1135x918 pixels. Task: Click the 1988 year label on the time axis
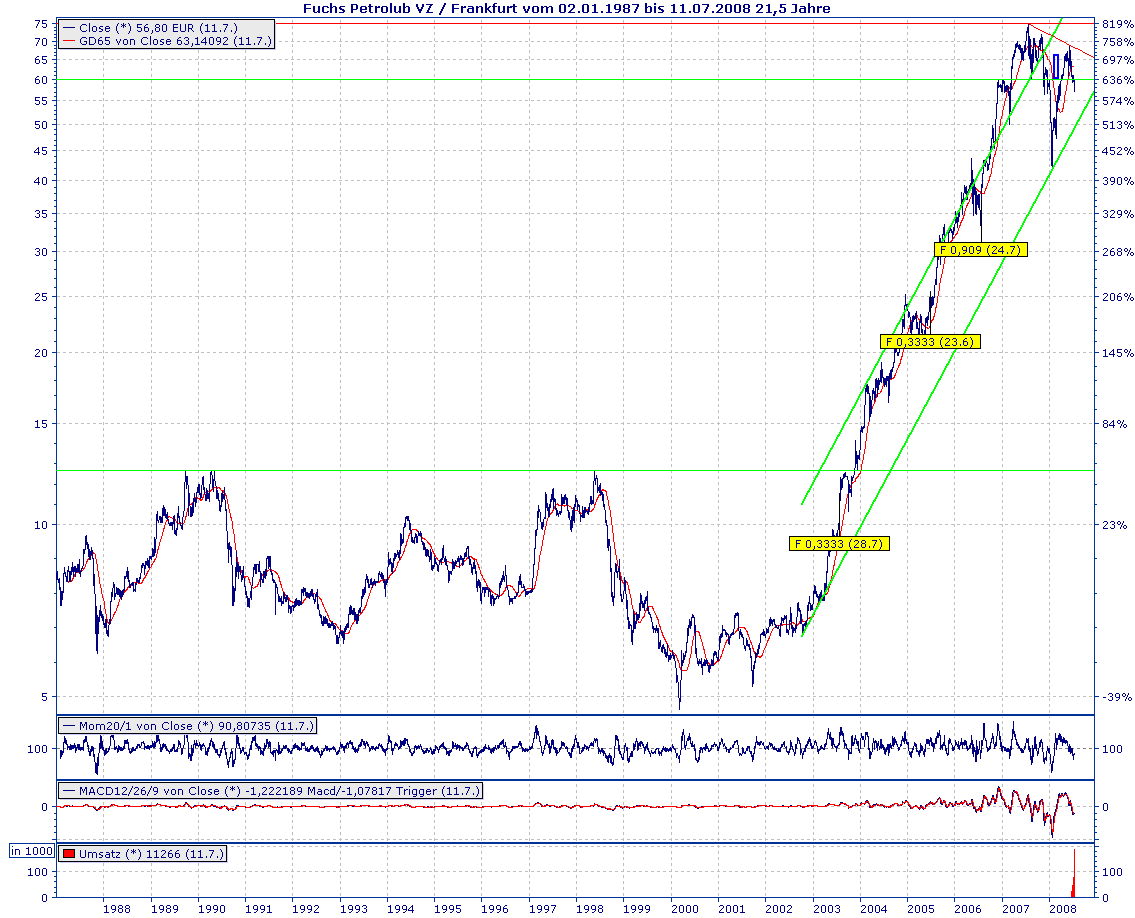click(117, 909)
